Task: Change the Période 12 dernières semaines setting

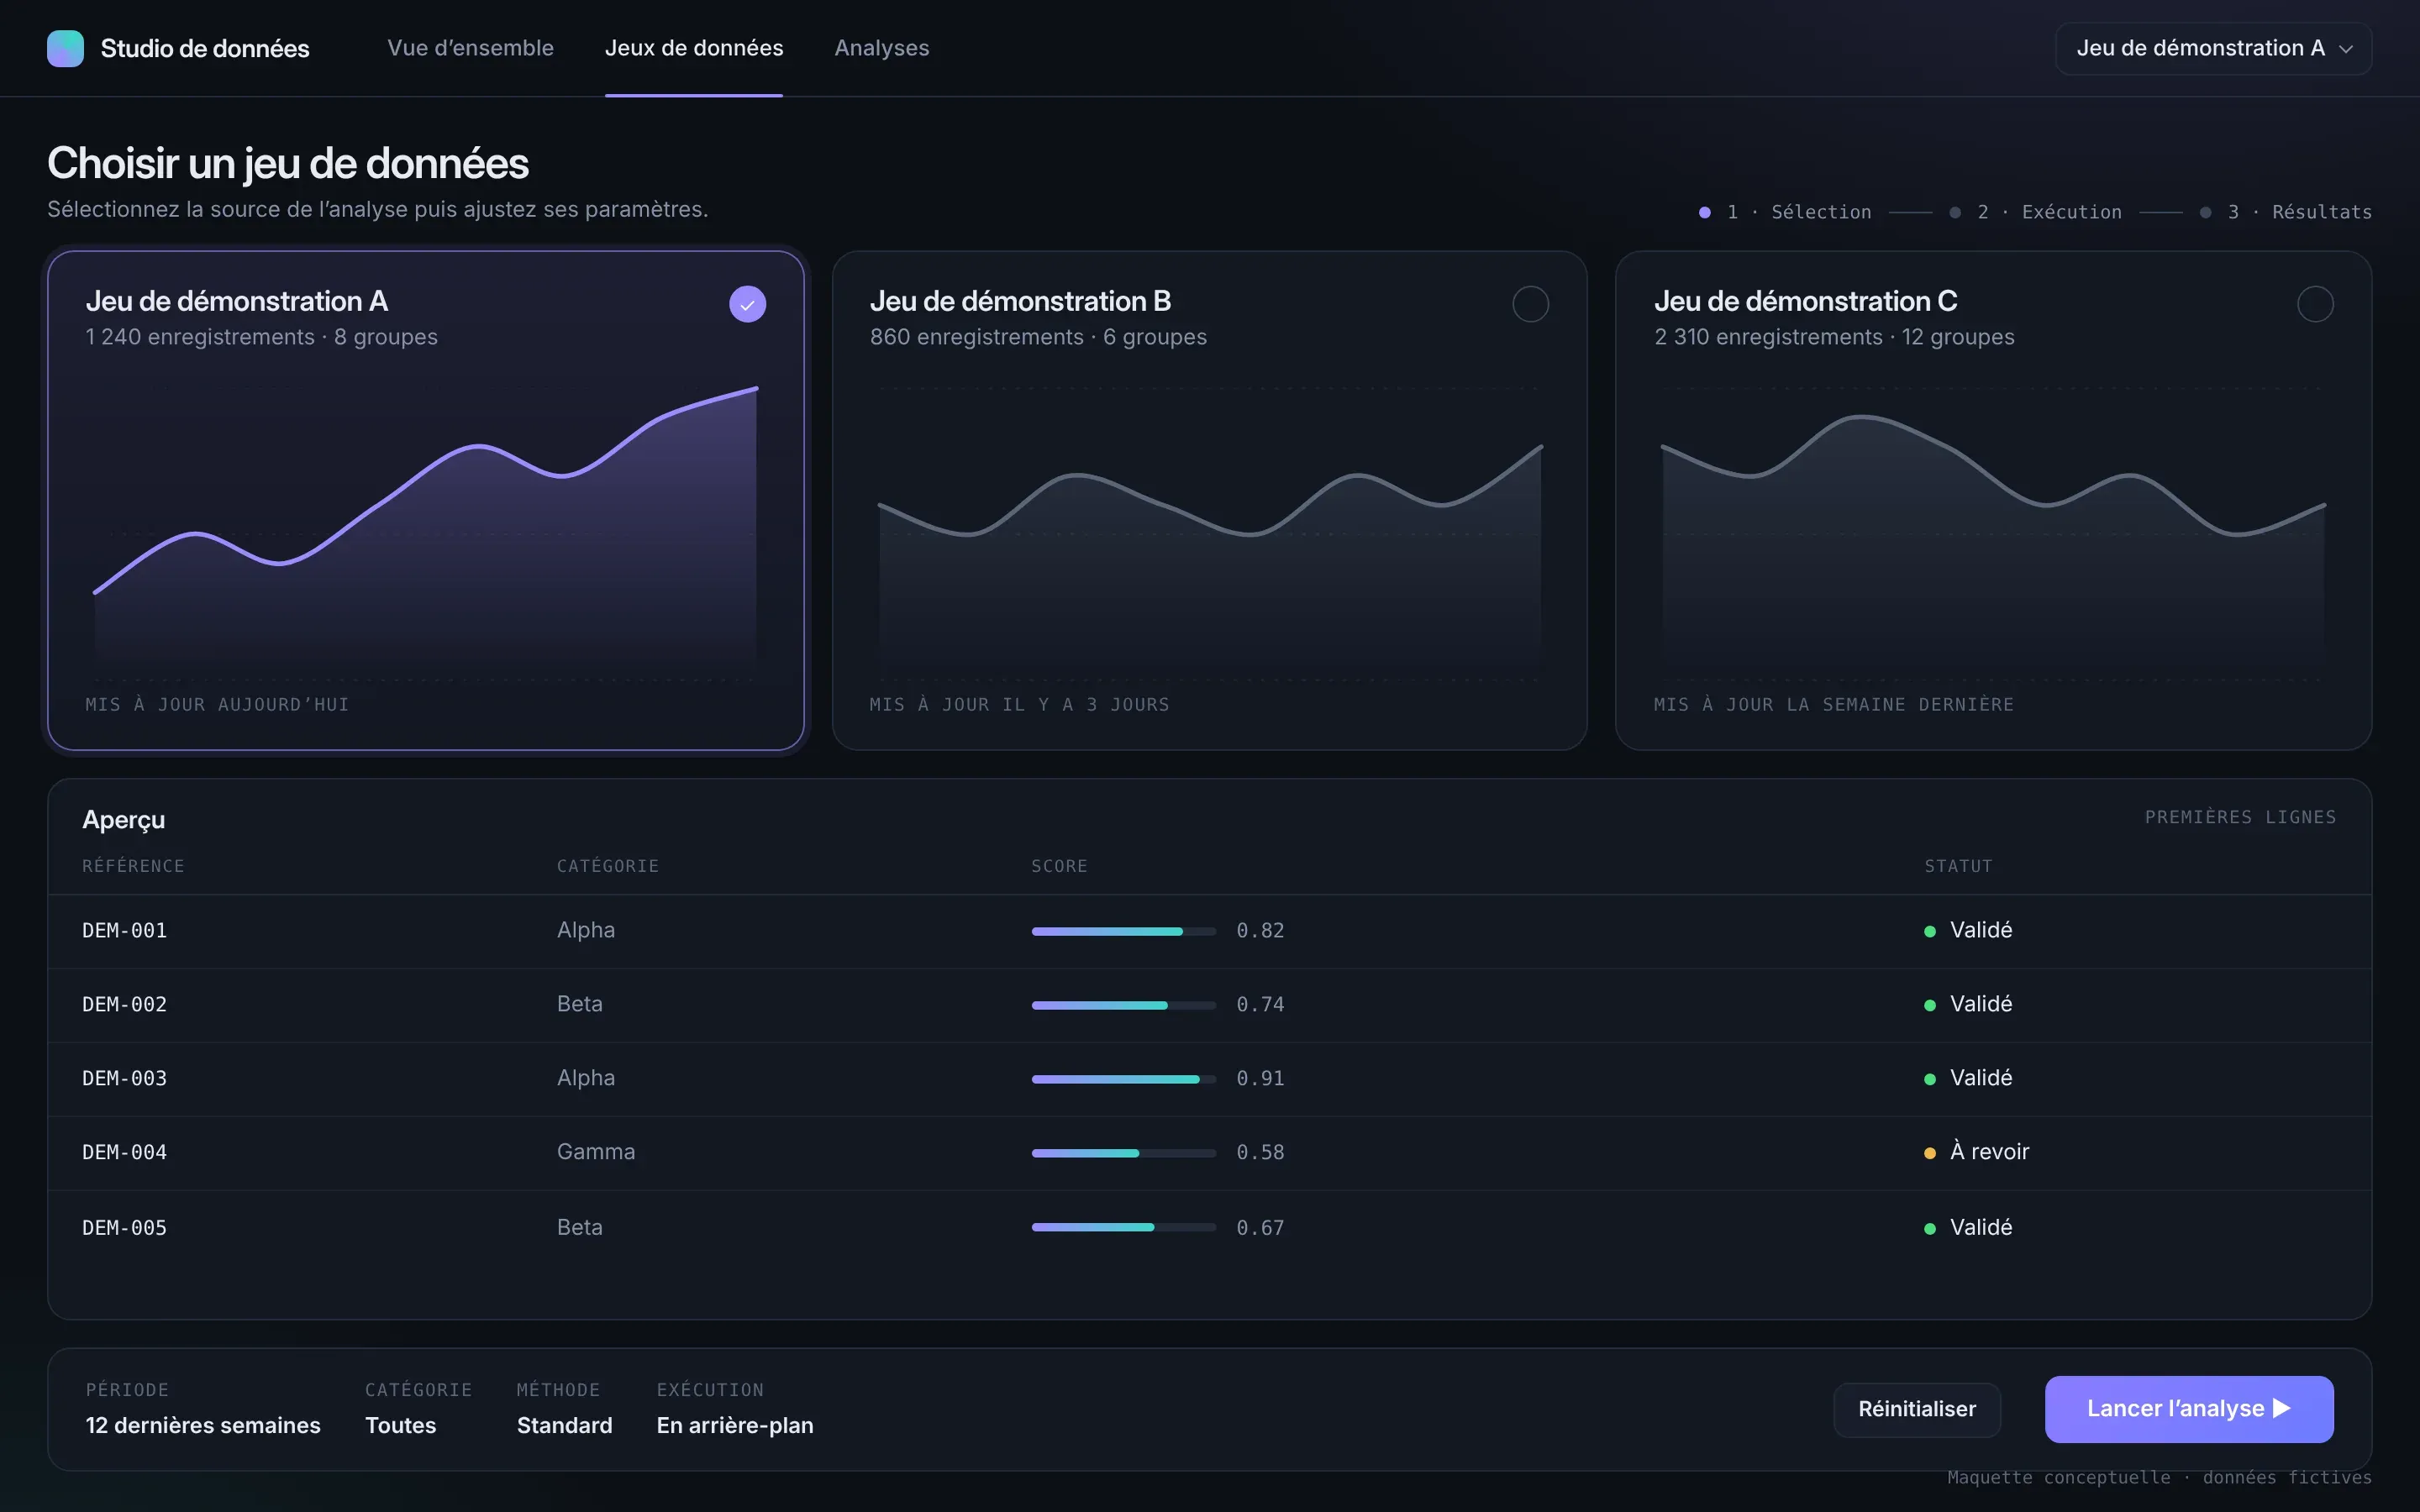Action: pyautogui.click(x=203, y=1408)
